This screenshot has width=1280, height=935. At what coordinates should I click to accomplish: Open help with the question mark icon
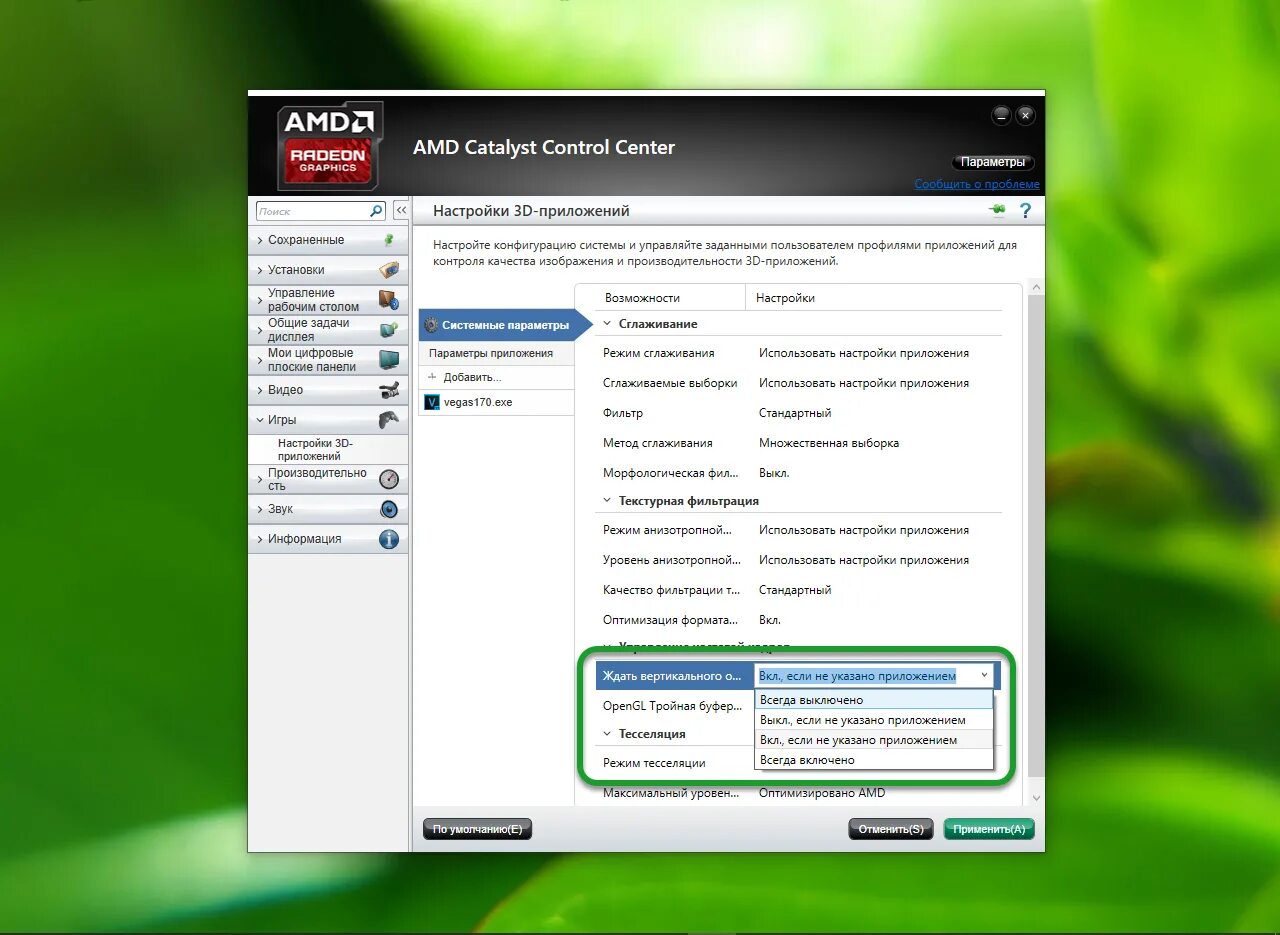pos(1025,211)
